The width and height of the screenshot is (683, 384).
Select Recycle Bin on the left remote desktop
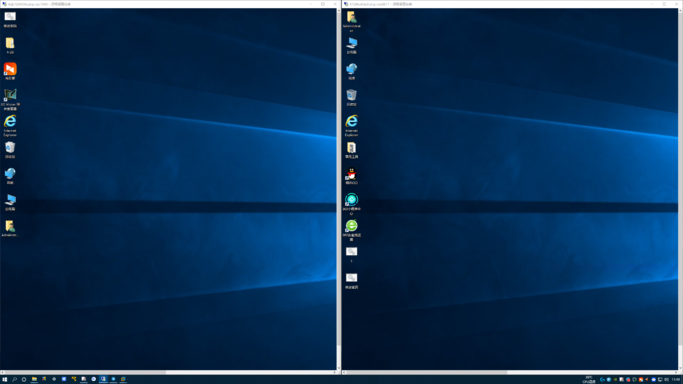tap(10, 150)
